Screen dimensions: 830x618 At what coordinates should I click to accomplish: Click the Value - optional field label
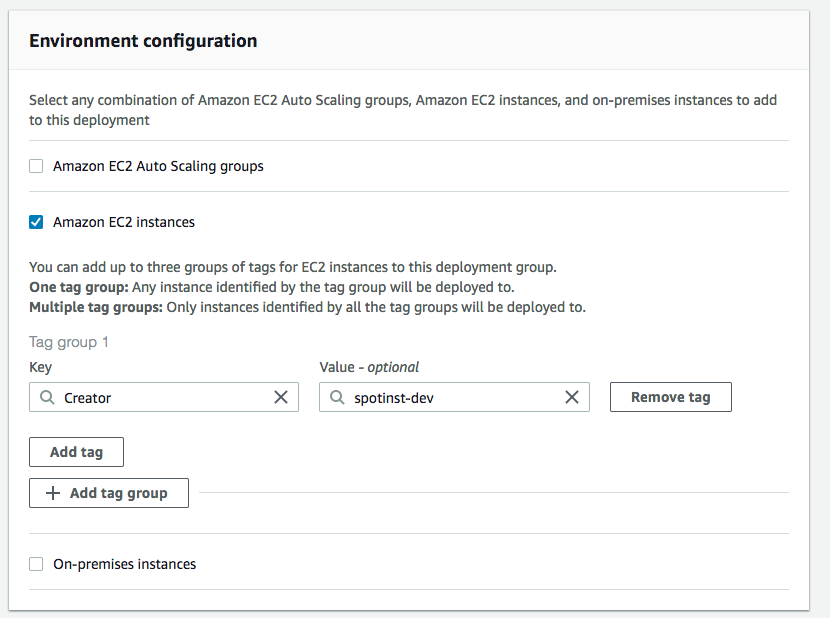pyautogui.click(x=369, y=367)
